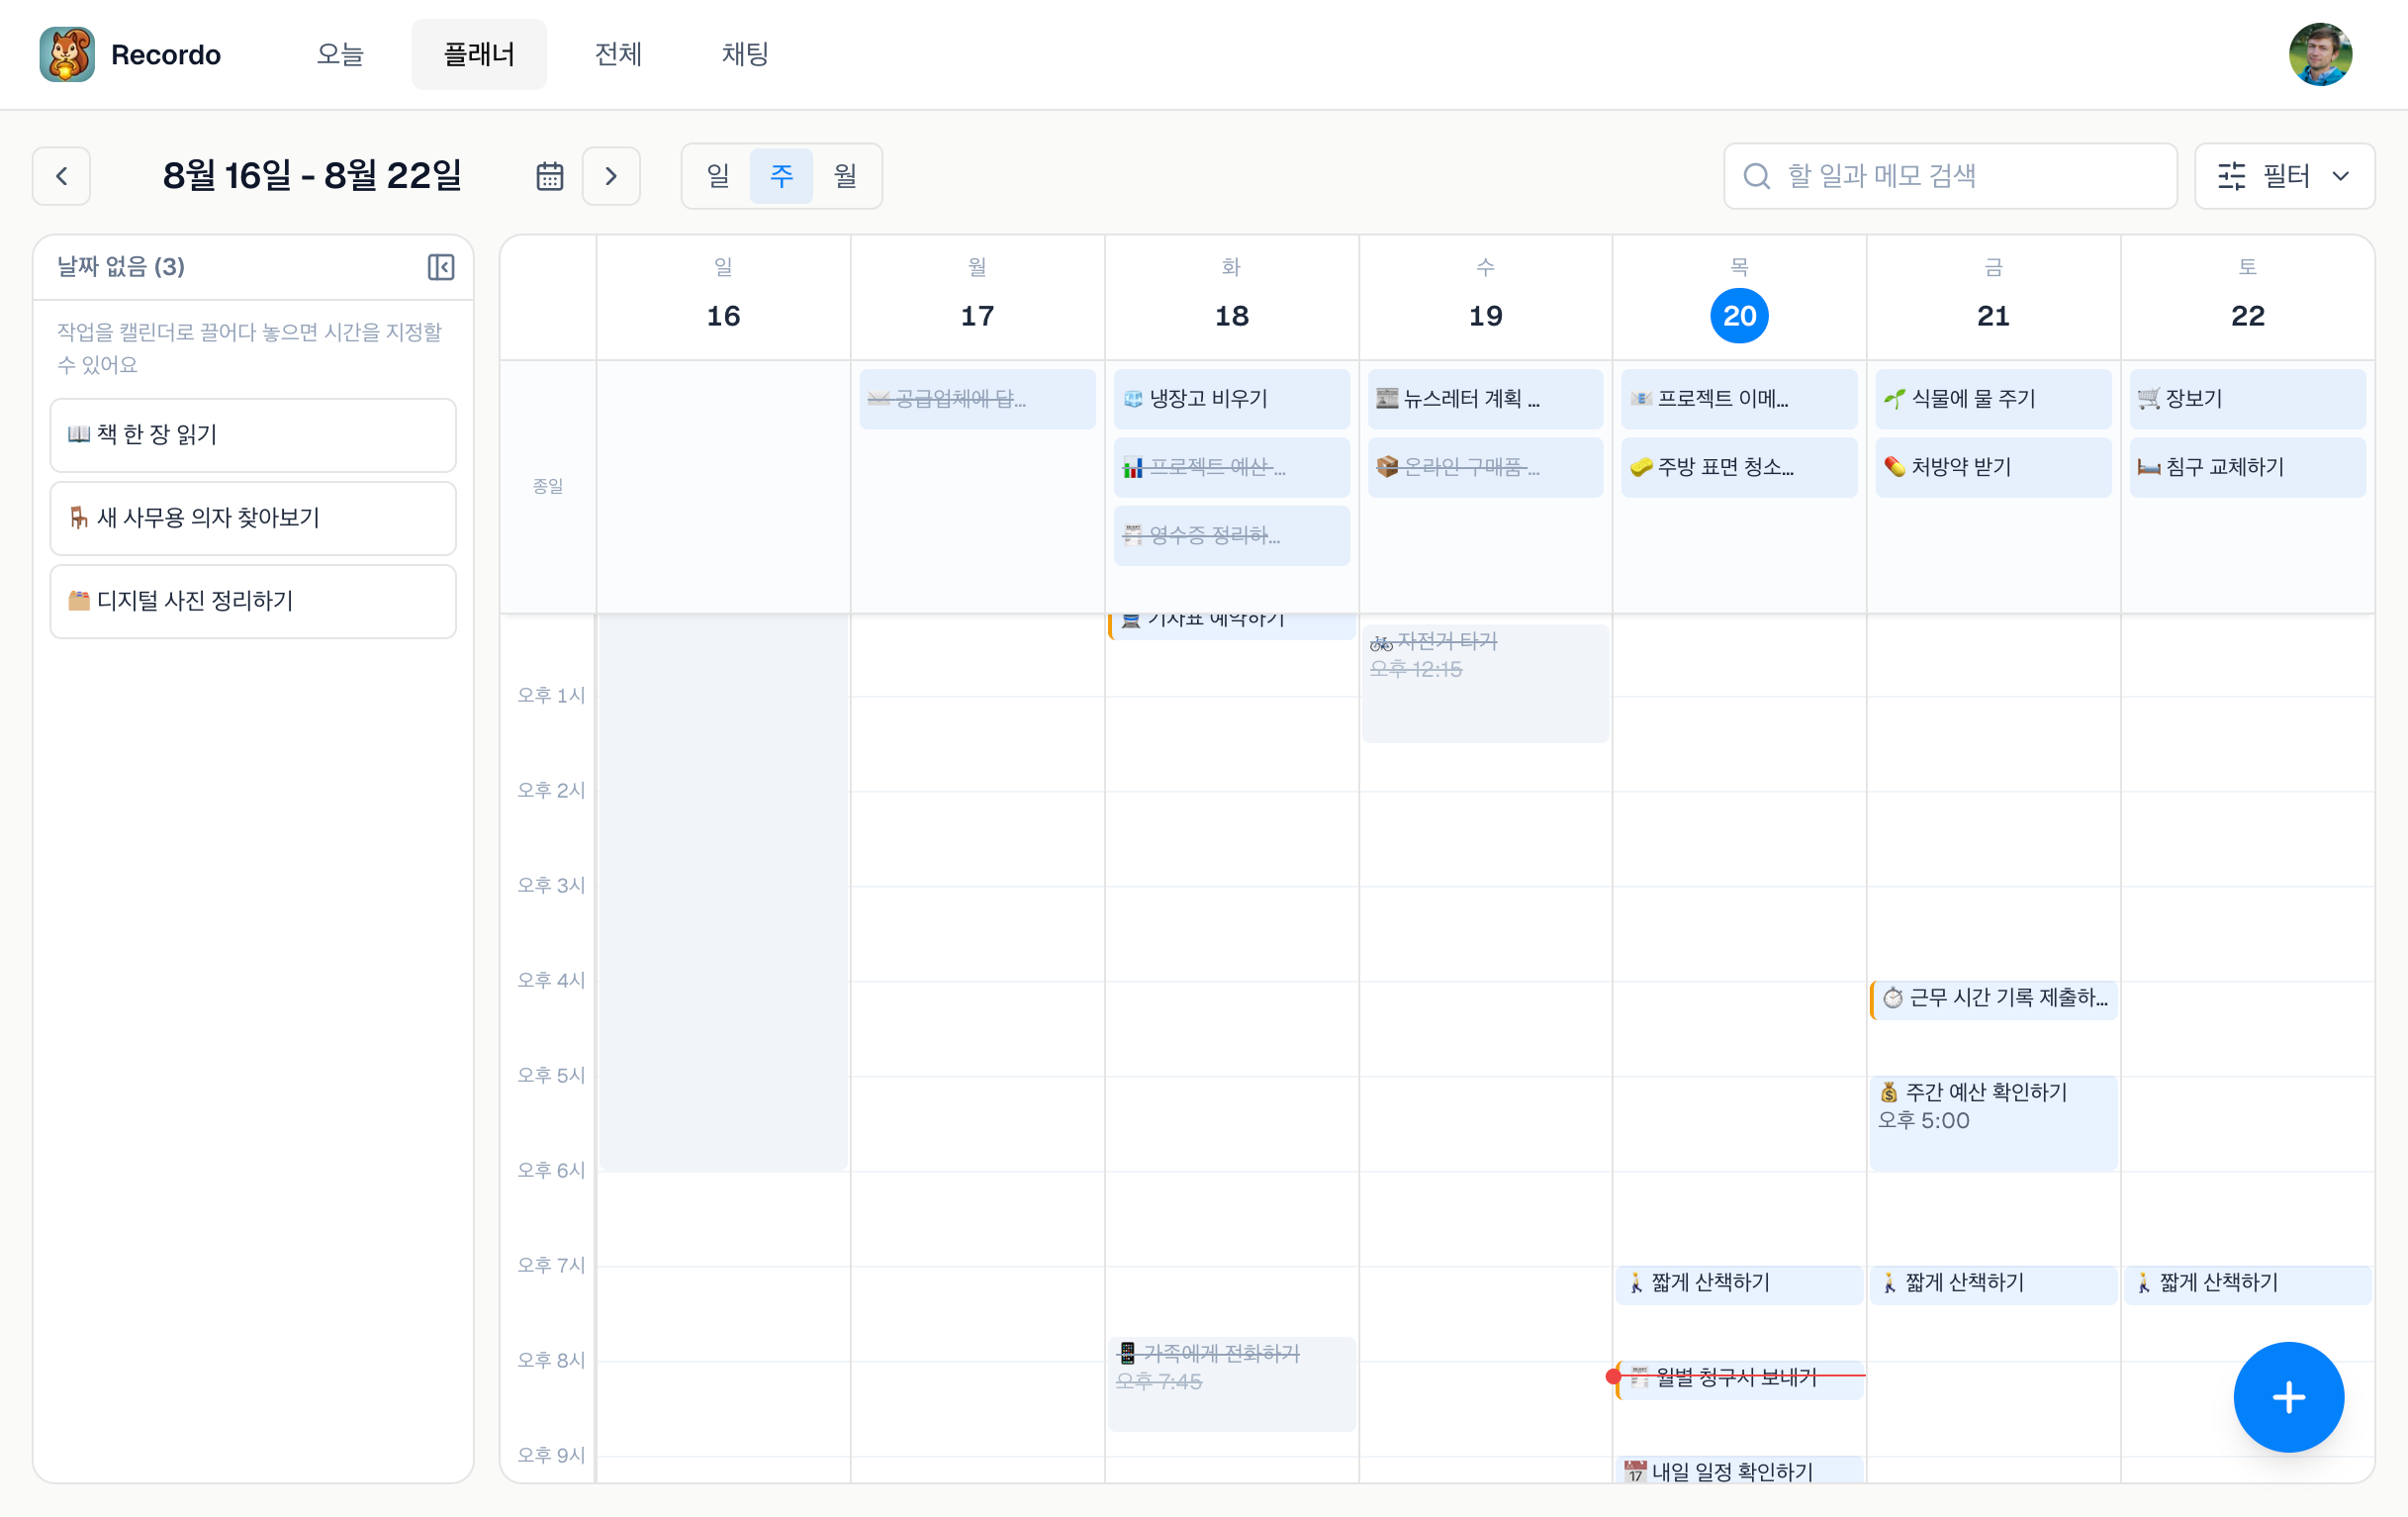
Task: Open the 뉴스레터 계획 task
Action: [x=1485, y=399]
